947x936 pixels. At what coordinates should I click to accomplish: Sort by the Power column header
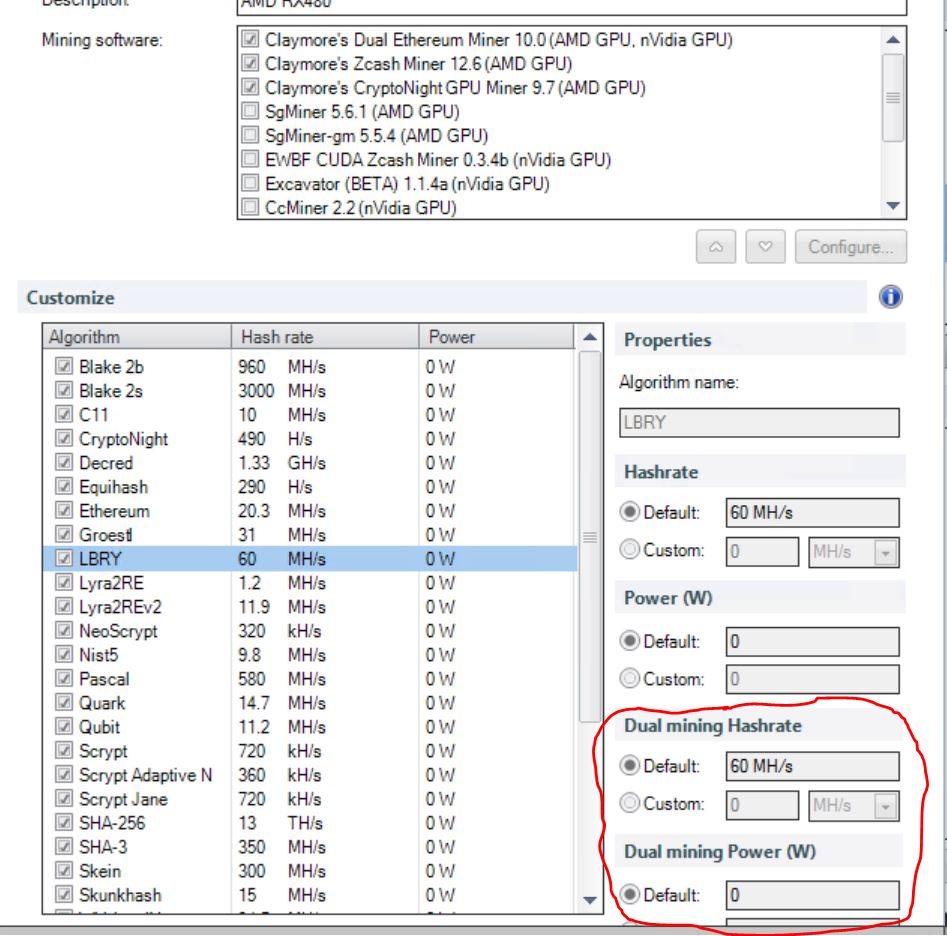pyautogui.click(x=496, y=337)
